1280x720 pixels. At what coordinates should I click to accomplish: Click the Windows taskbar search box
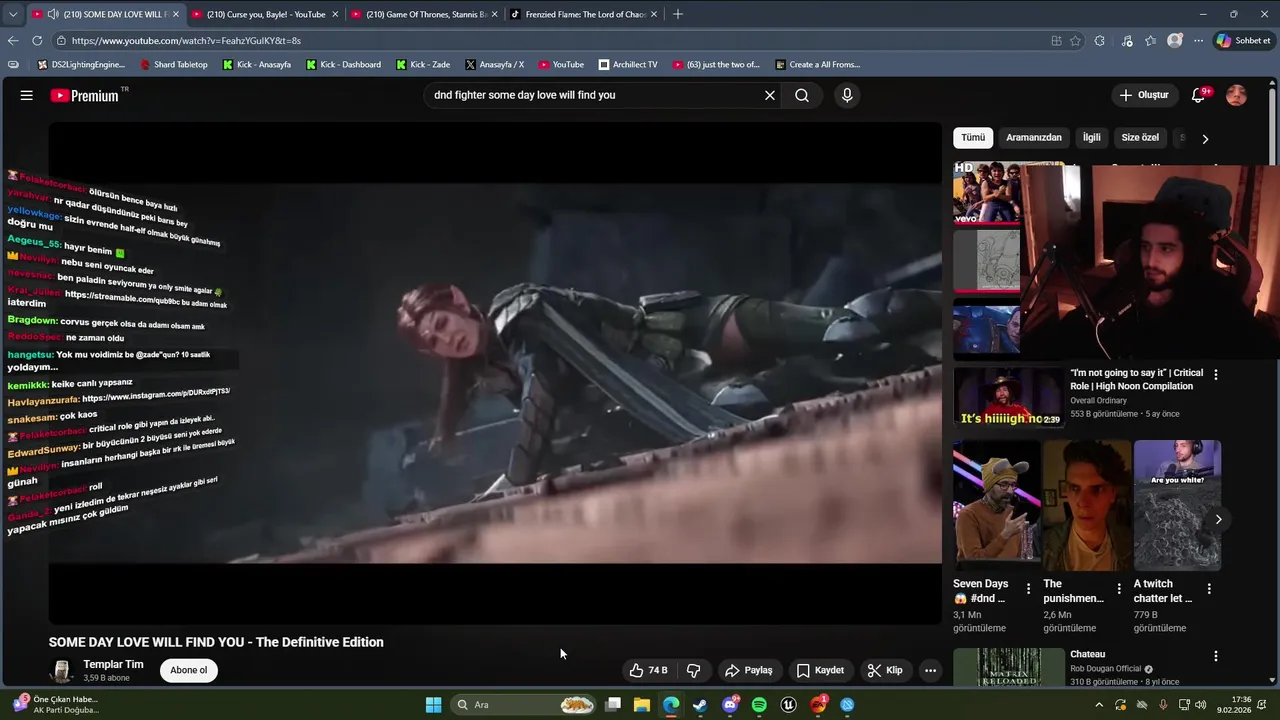(525, 705)
